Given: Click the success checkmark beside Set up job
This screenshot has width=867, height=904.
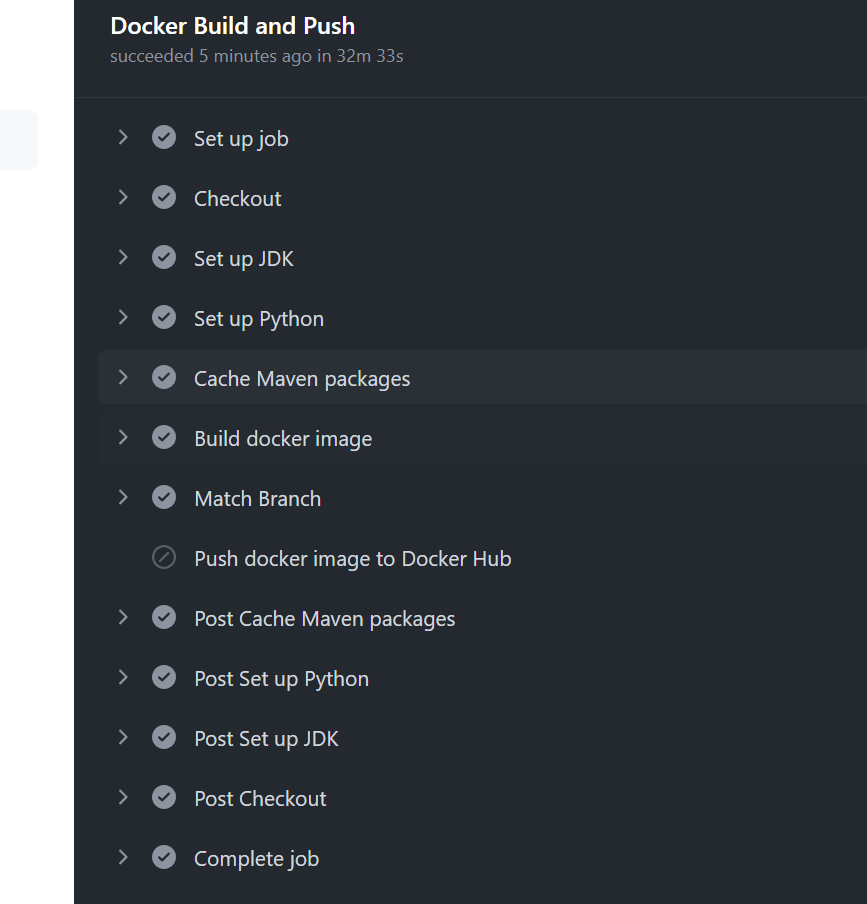Looking at the screenshot, I should click(164, 138).
